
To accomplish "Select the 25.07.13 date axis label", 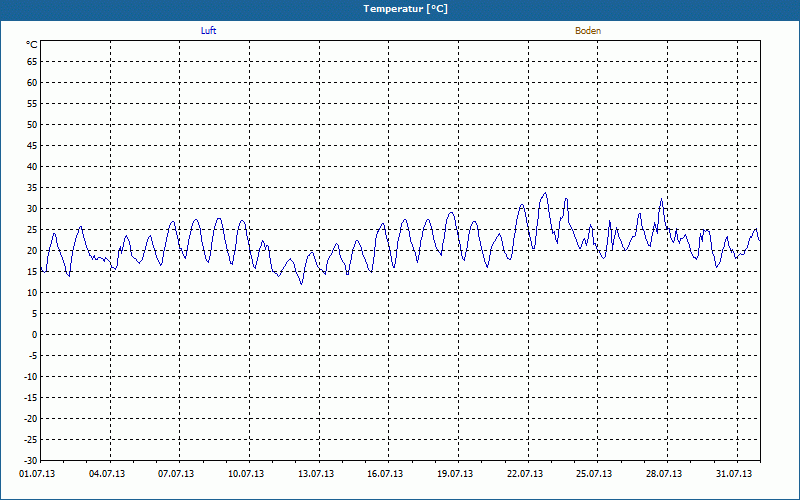I will (594, 474).
